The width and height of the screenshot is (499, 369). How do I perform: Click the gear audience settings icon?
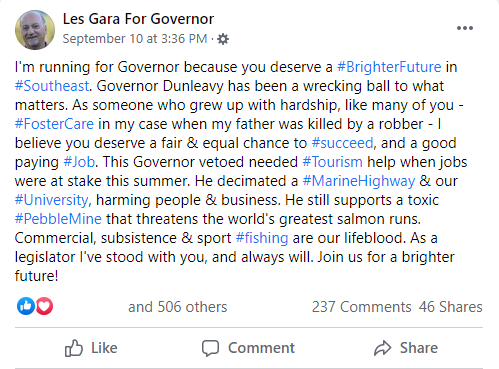[x=223, y=39]
